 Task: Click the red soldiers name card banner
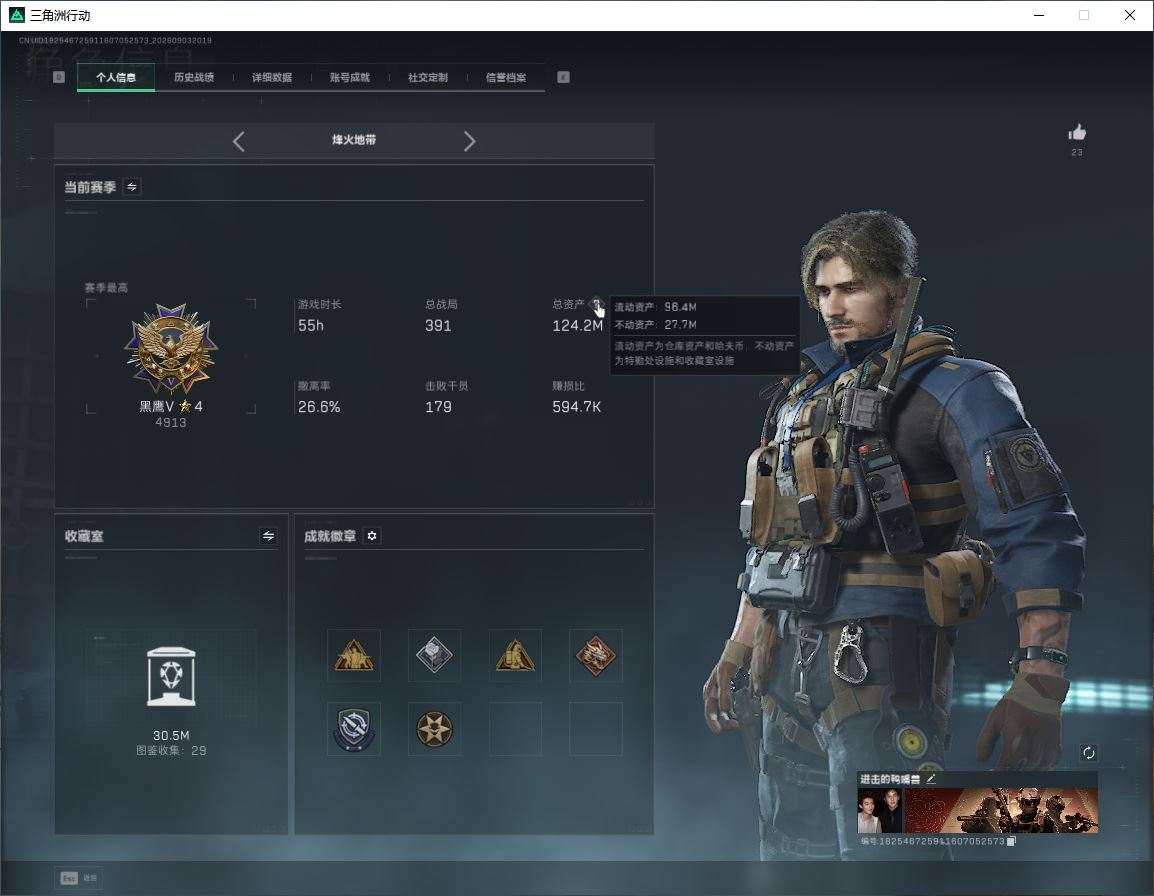pyautogui.click(x=1001, y=810)
